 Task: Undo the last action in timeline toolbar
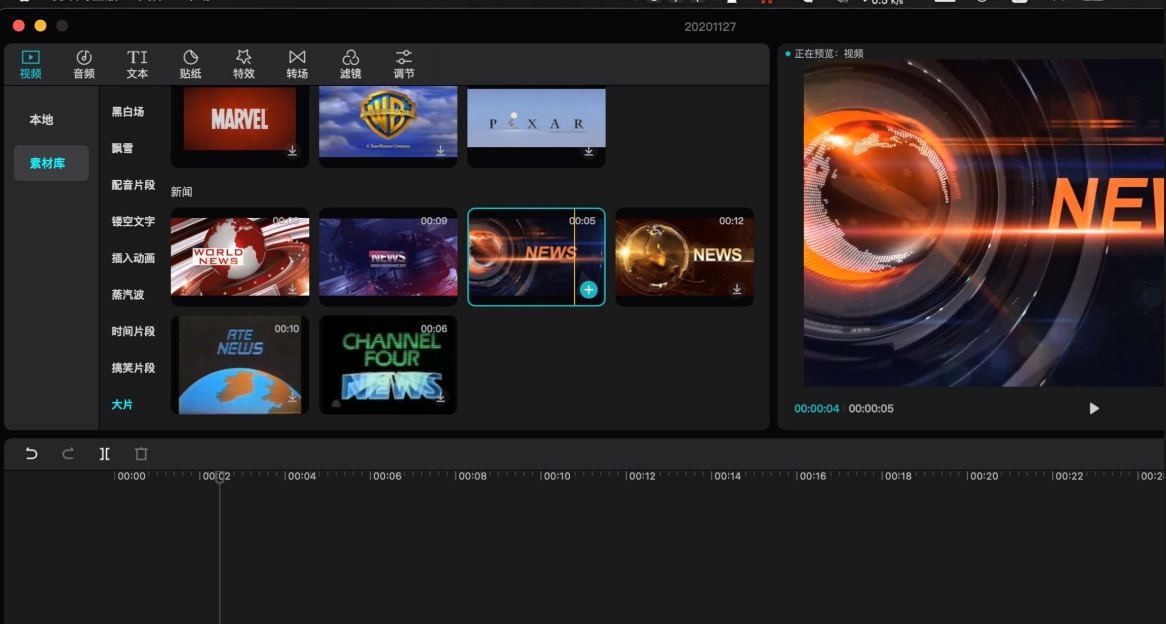tap(31, 454)
